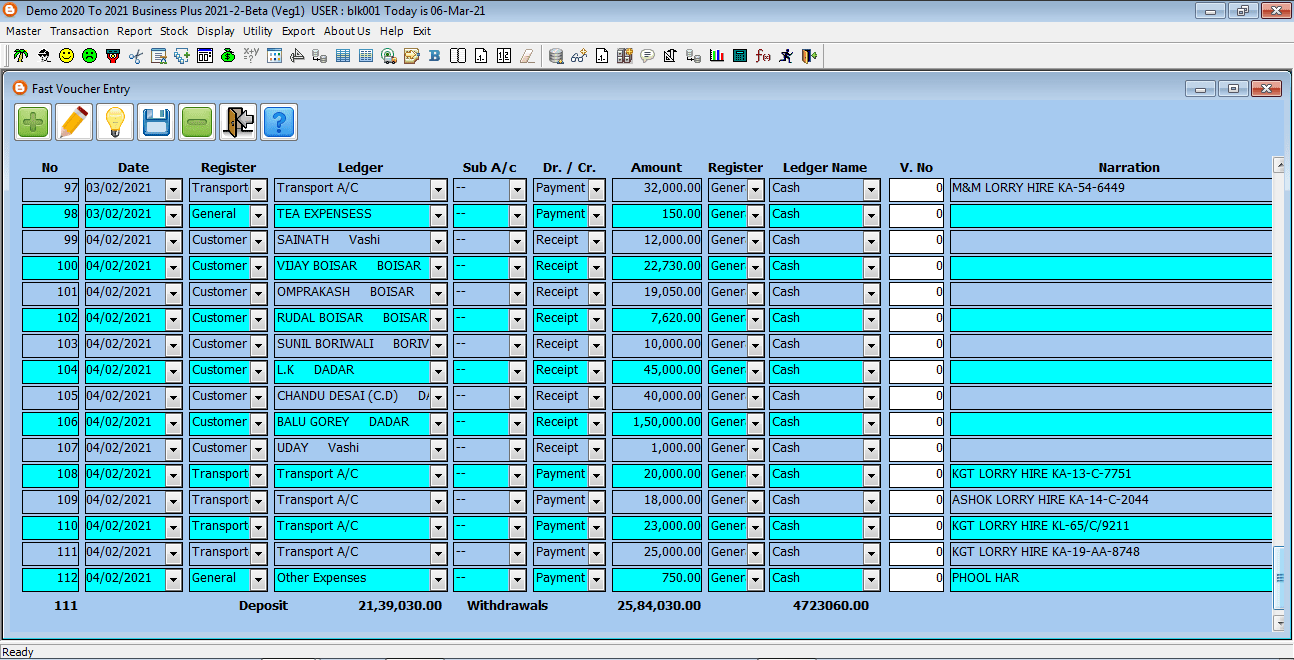The image size is (1294, 660).
Task: Click the bar chart icon in main toolbar
Action: click(716, 56)
